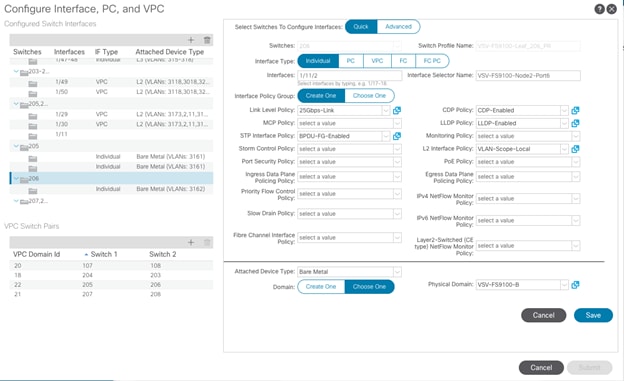Add a VPC switch pair with plus icon
Viewport: 624px width, 381px height.
click(191, 242)
